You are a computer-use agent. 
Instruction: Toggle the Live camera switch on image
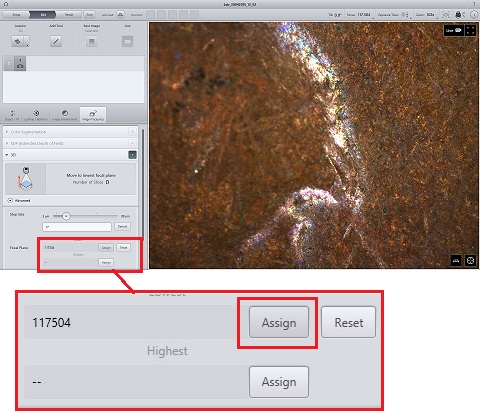(454, 30)
